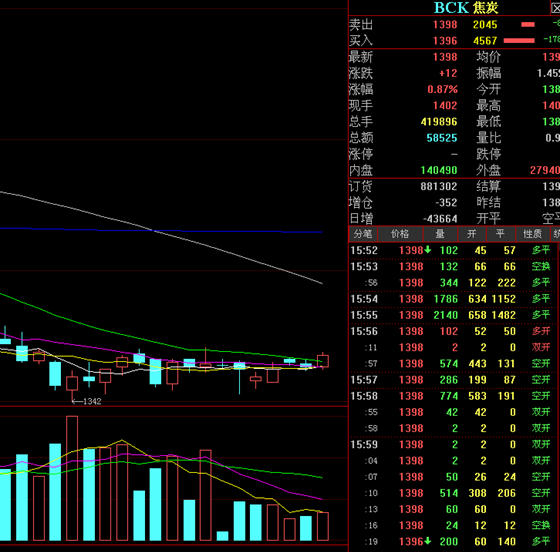
Task: Click the 价格 column header
Action: (400, 234)
